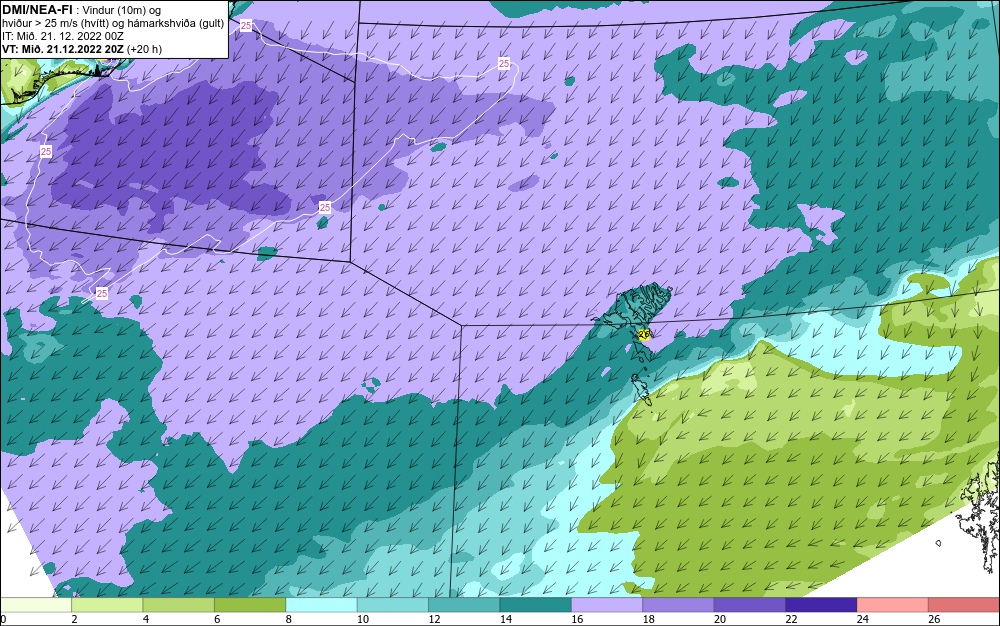Click the legend scale value 26
1000x626 pixels.
934,619
